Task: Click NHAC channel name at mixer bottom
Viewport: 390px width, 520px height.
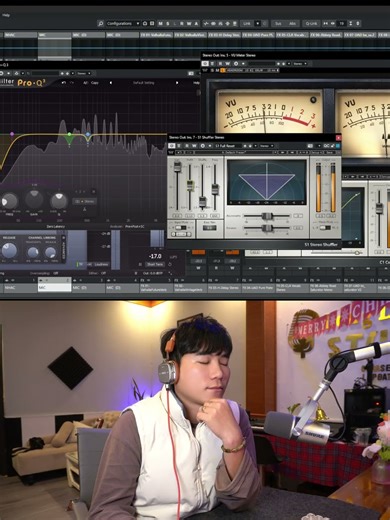Action: point(20,288)
